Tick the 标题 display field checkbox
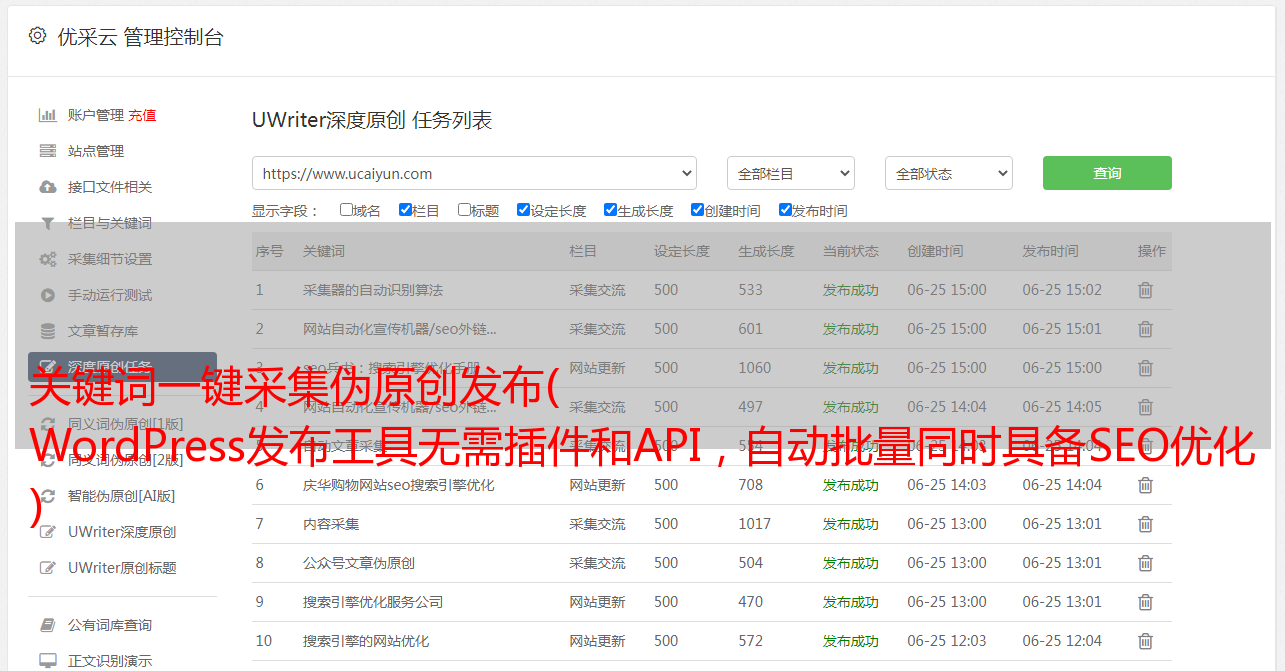 (x=464, y=210)
